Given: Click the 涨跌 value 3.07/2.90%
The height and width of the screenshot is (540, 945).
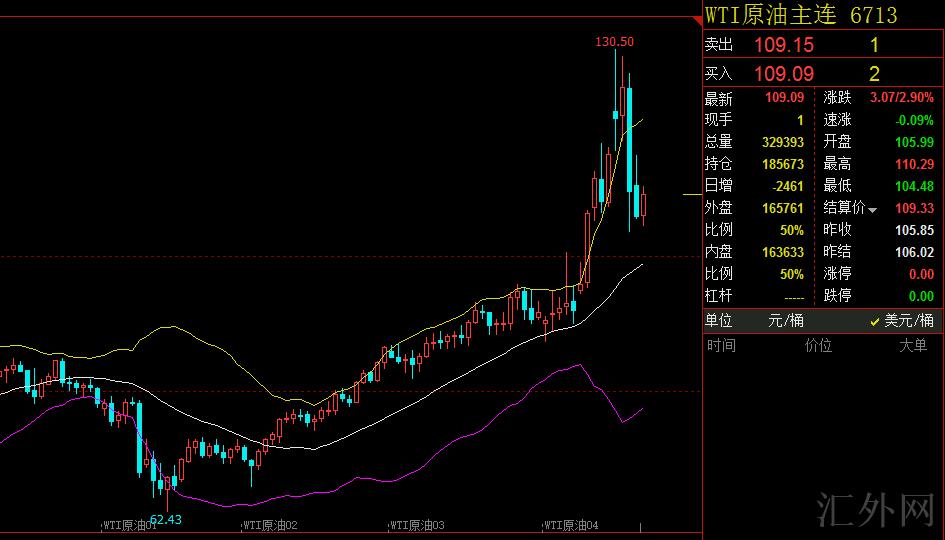Looking at the screenshot, I should click(x=902, y=98).
